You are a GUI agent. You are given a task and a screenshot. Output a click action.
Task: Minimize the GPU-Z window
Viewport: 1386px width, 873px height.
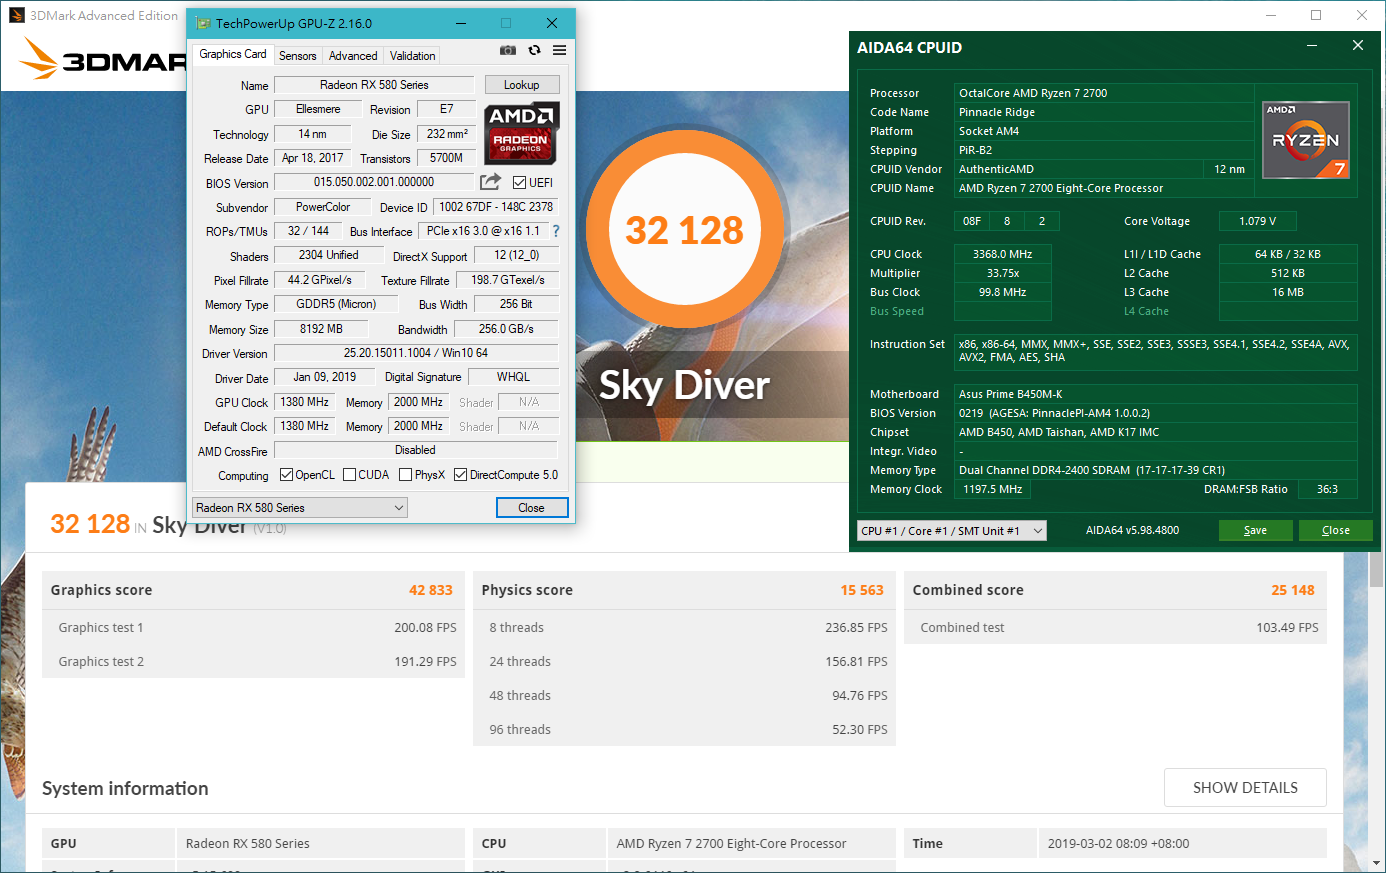[460, 23]
